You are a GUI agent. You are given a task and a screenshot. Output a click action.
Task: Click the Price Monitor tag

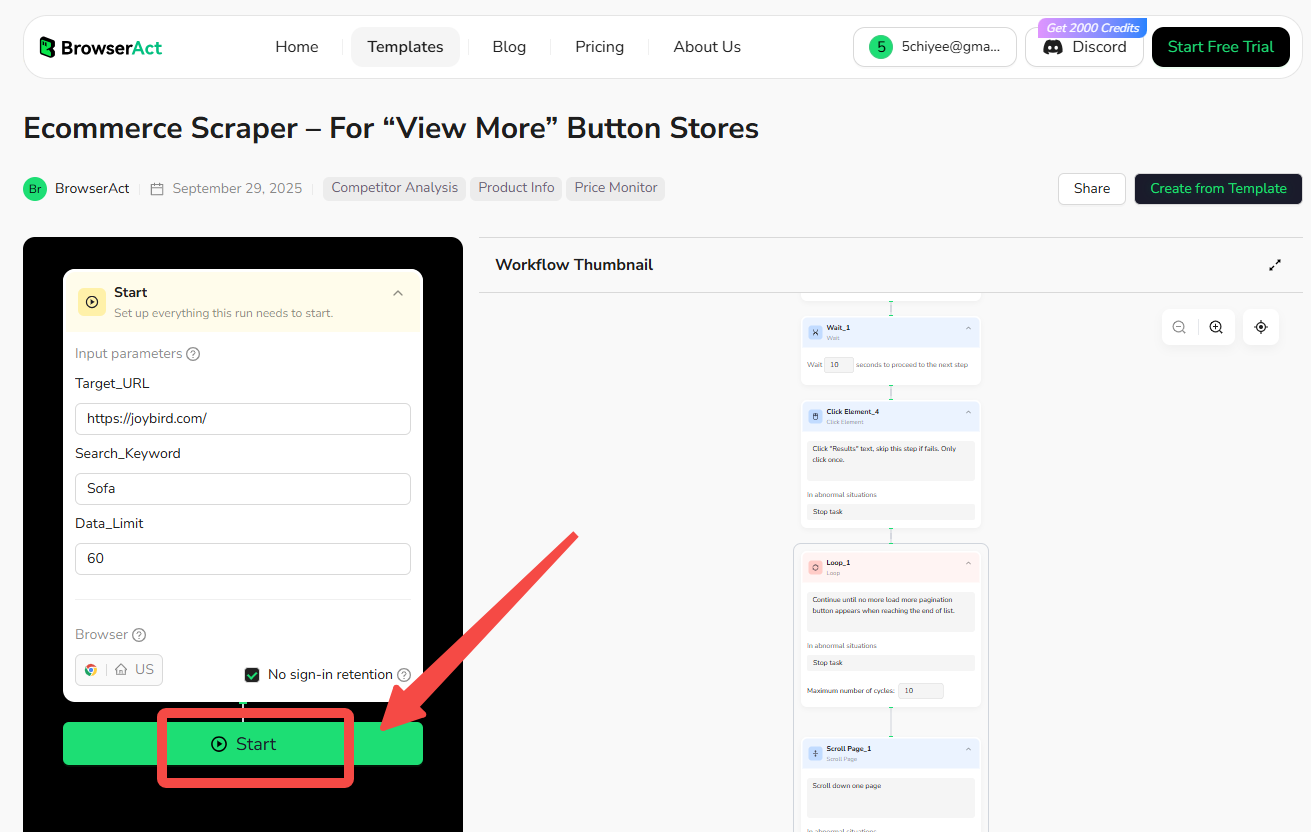coord(616,188)
